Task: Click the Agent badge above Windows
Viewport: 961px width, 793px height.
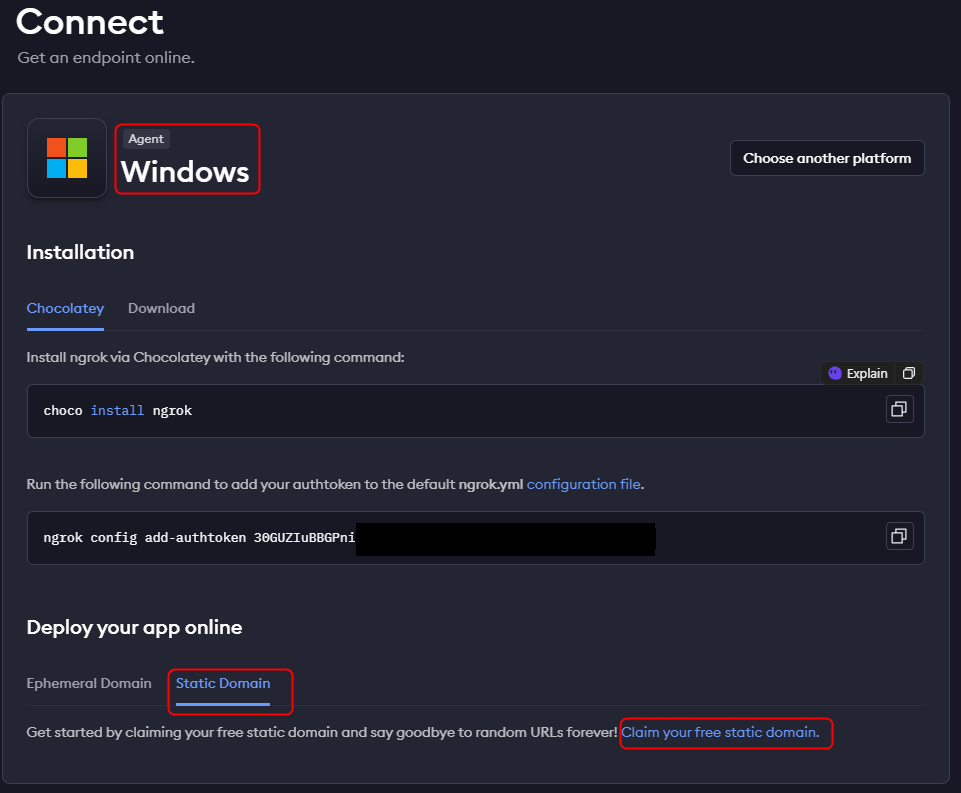Action: 146,139
